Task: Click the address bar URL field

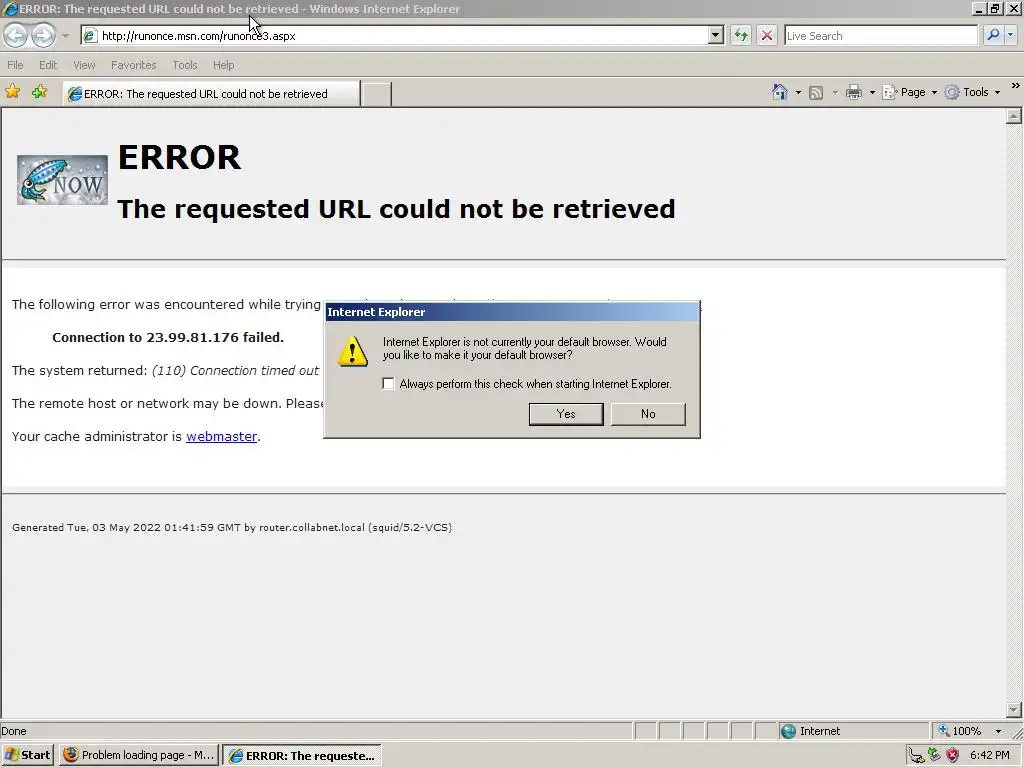Action: (394, 36)
